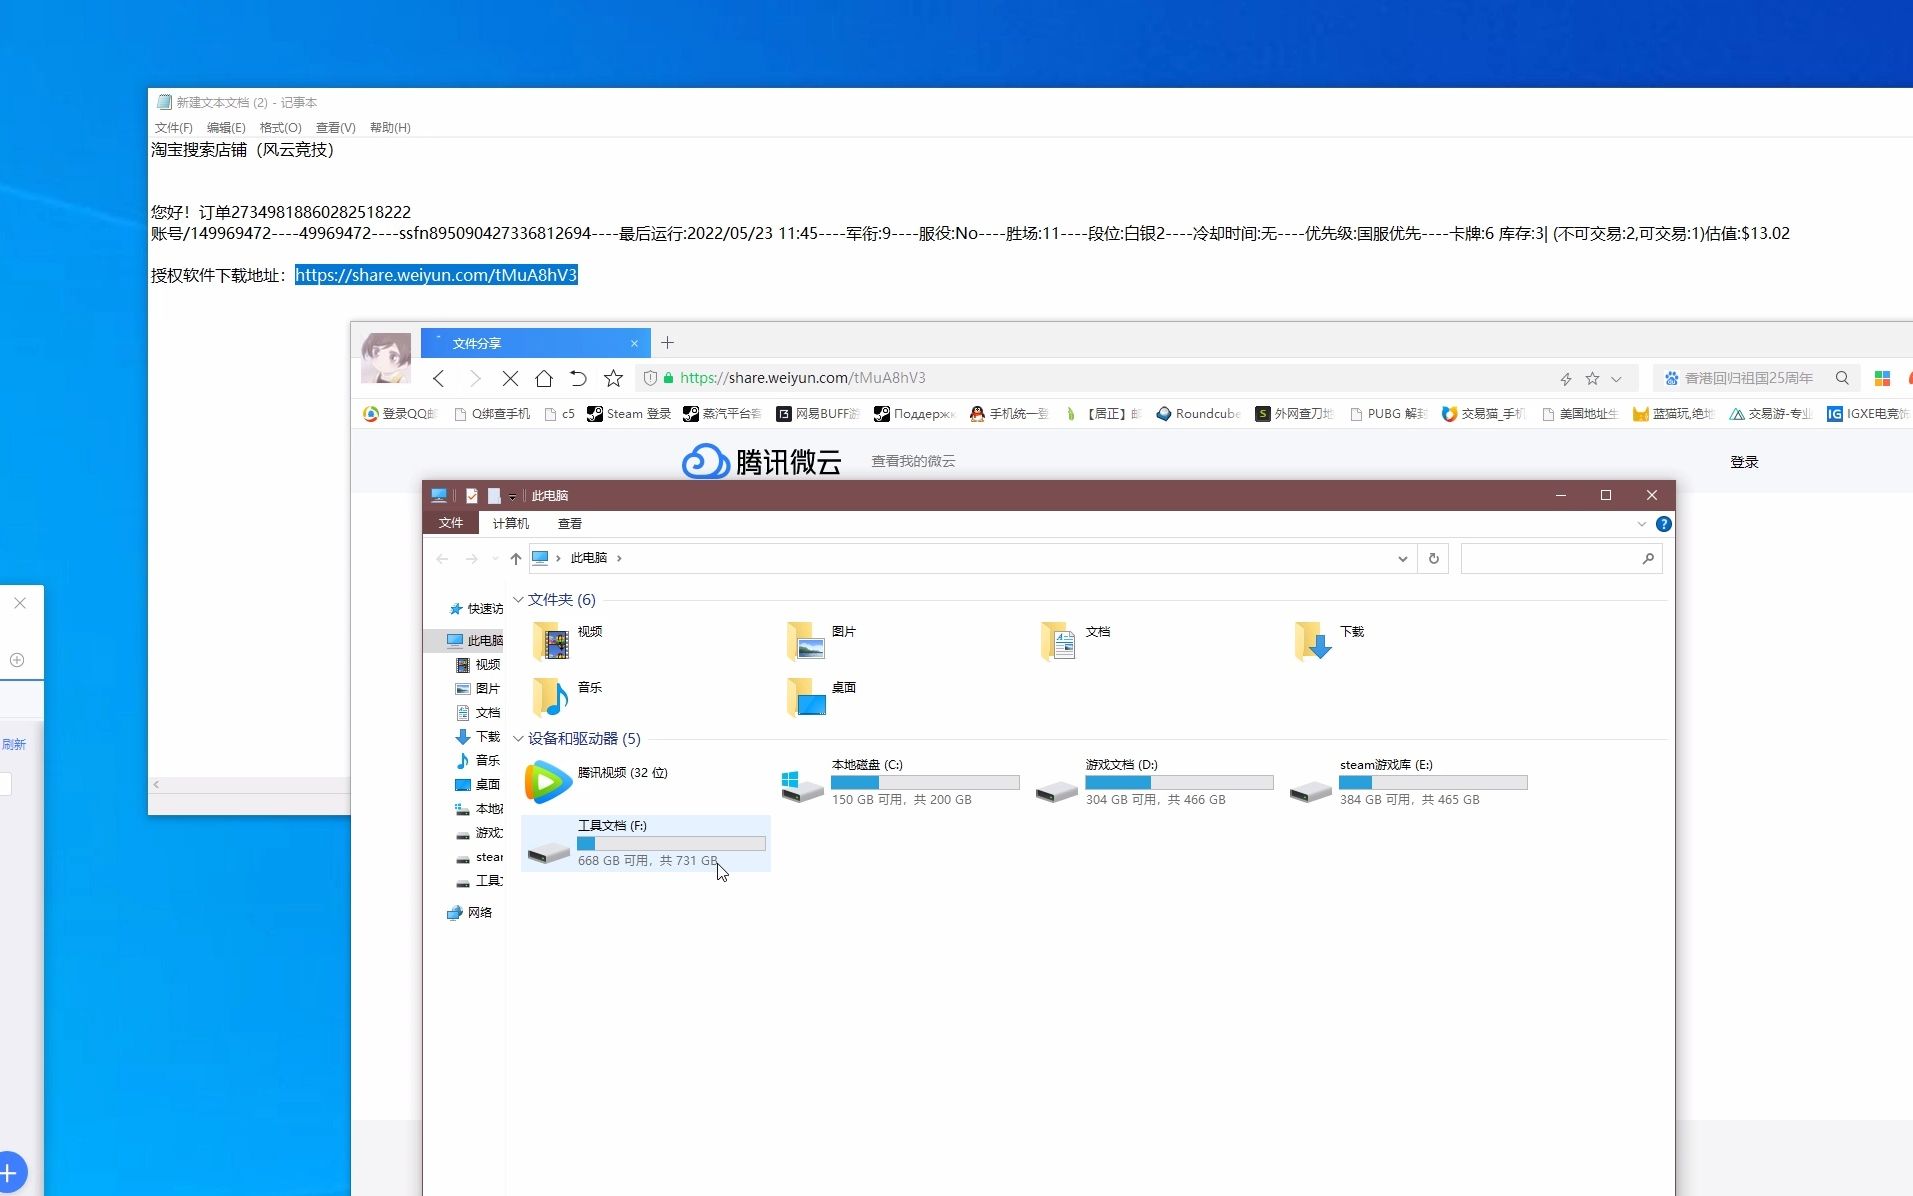
Task: Open quick access toolbar customize dropdown
Action: pos(512,496)
